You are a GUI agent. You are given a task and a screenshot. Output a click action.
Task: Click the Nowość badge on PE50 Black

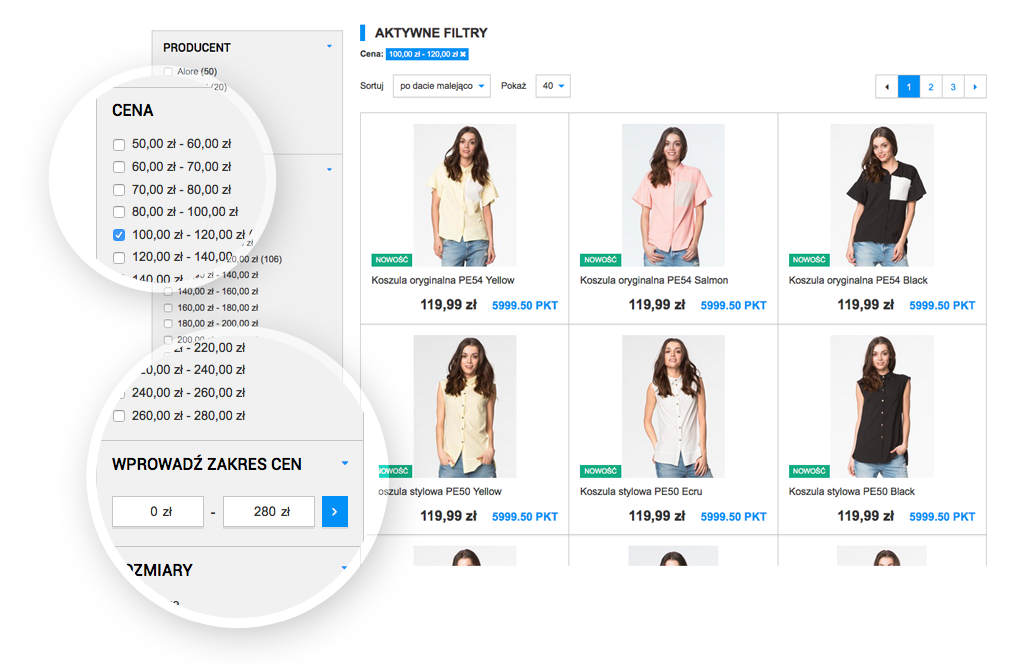(x=809, y=471)
